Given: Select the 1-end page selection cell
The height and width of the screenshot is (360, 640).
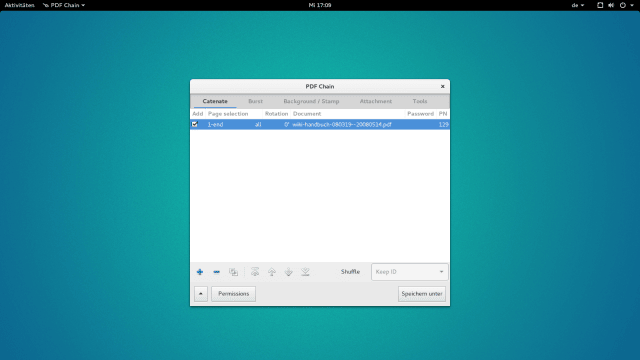Looking at the screenshot, I should (216, 124).
